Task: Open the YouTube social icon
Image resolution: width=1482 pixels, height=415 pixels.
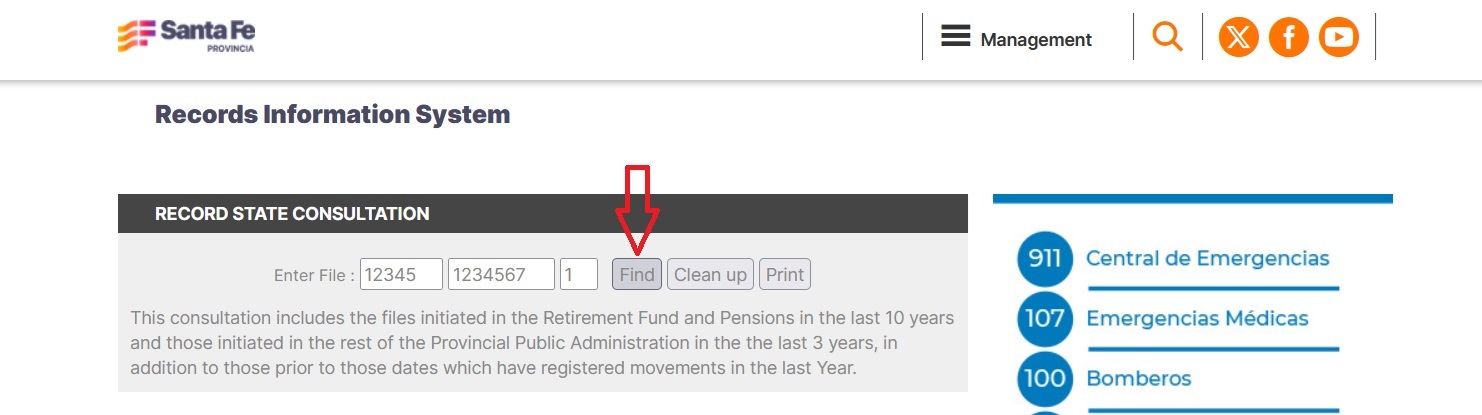Action: tap(1339, 38)
